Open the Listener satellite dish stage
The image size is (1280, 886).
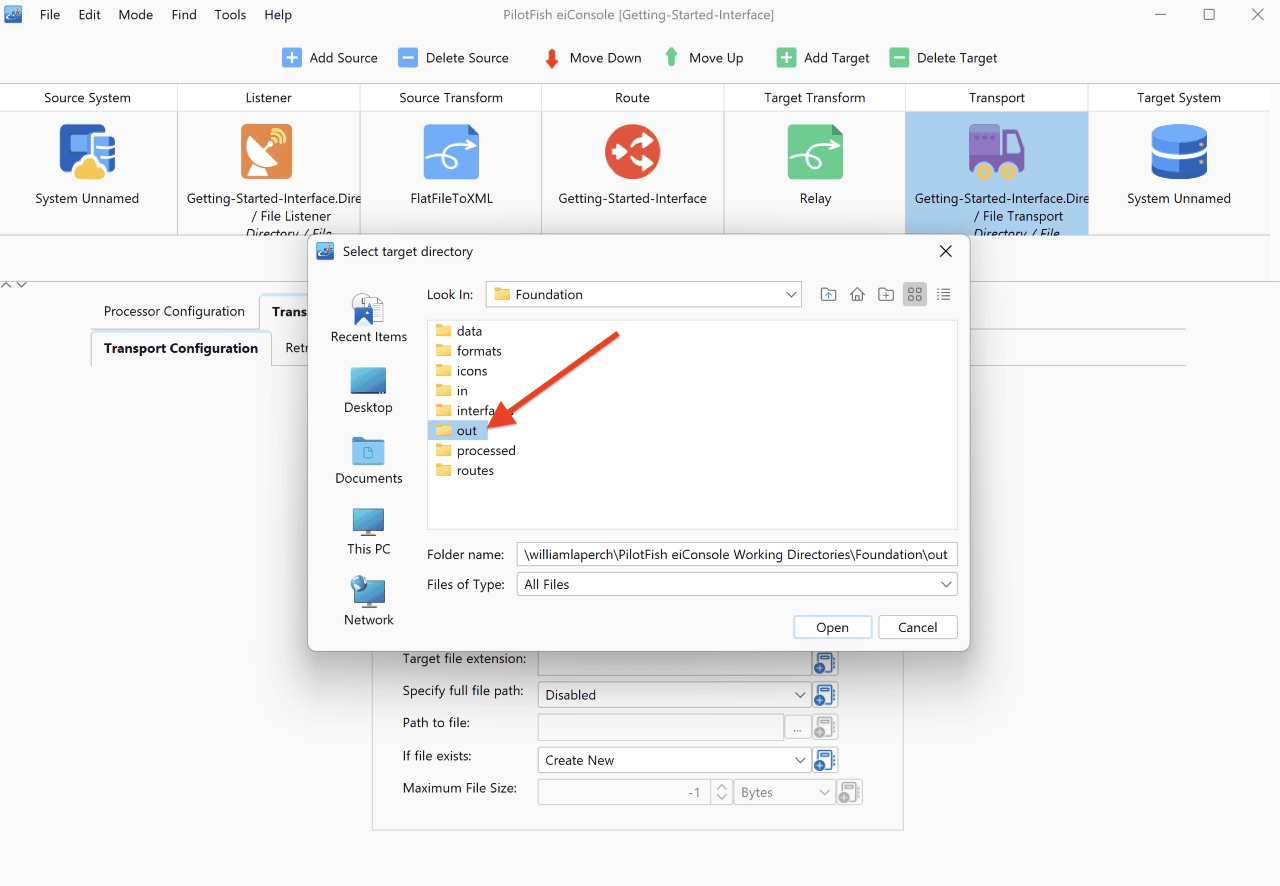click(x=267, y=151)
